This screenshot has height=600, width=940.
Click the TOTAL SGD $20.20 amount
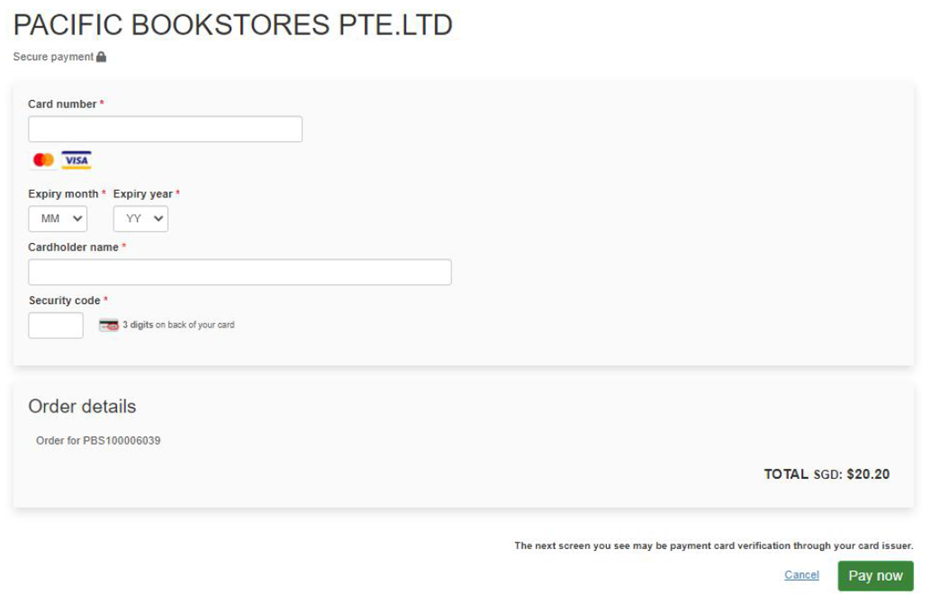click(x=827, y=474)
